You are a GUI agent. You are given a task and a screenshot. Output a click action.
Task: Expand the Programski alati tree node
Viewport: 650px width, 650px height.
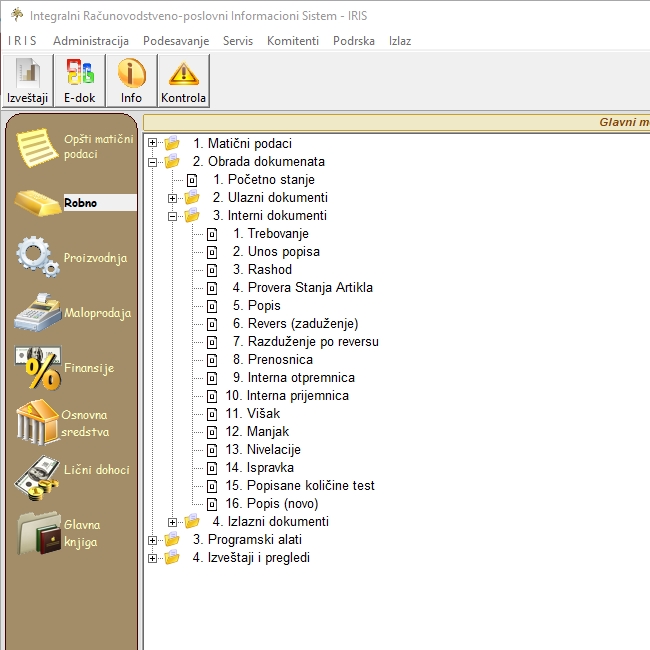point(152,540)
